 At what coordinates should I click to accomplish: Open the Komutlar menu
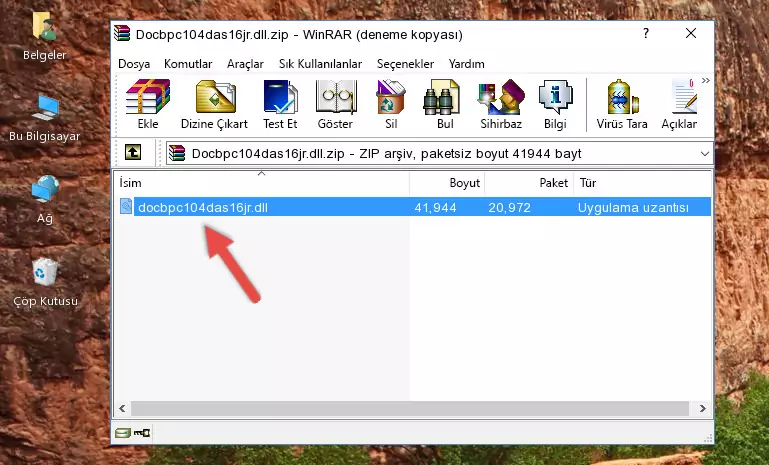tap(188, 64)
